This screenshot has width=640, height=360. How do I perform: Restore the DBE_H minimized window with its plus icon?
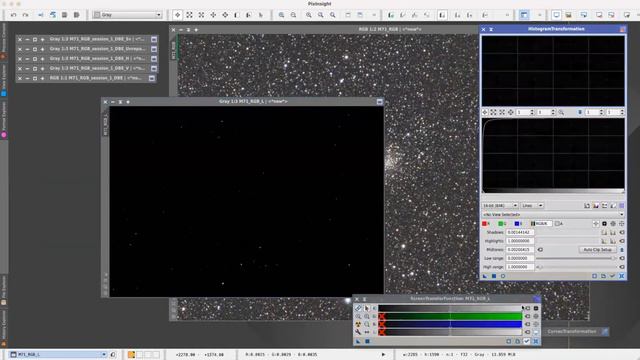point(42,59)
